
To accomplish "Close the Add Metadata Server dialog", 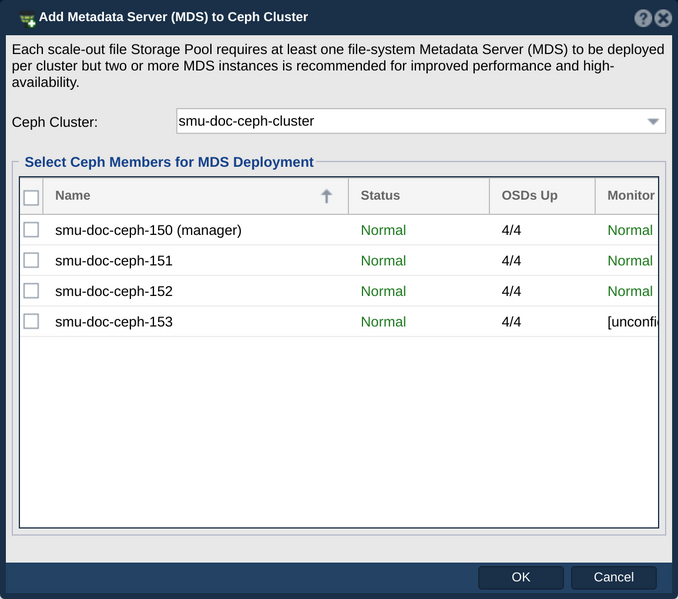I will pyautogui.click(x=663, y=18).
